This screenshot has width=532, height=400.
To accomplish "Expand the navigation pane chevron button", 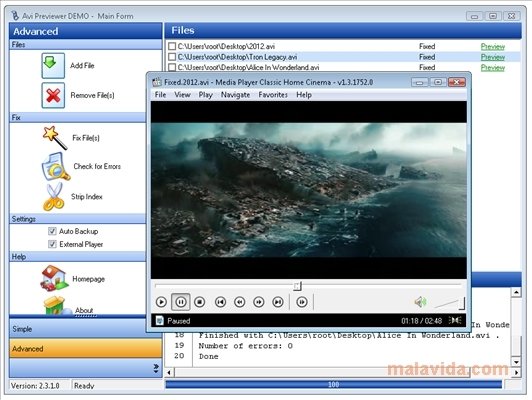I will tap(156, 368).
